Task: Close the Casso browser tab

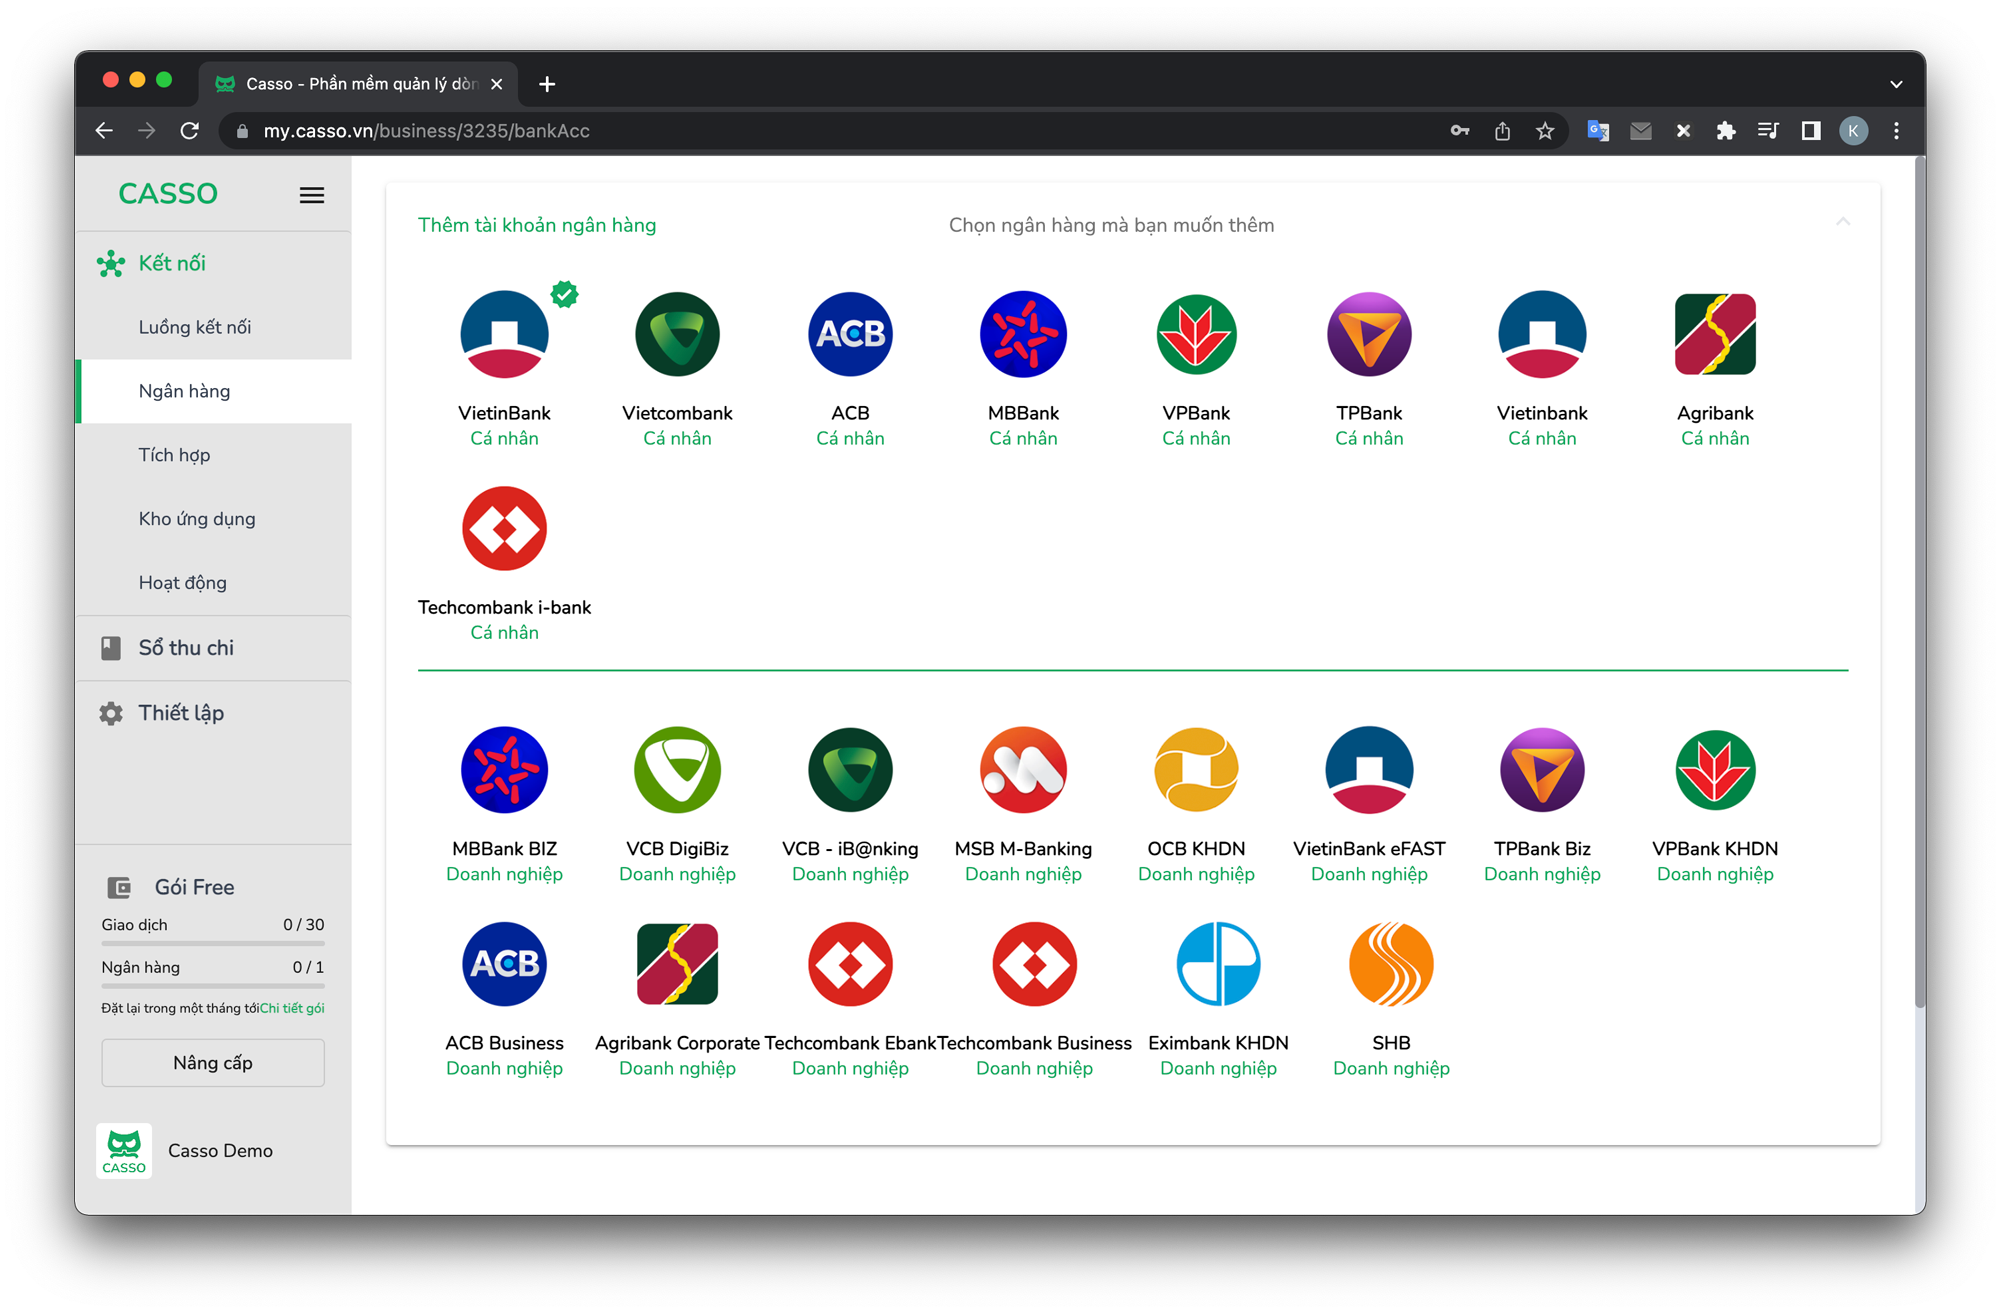Action: 496,84
